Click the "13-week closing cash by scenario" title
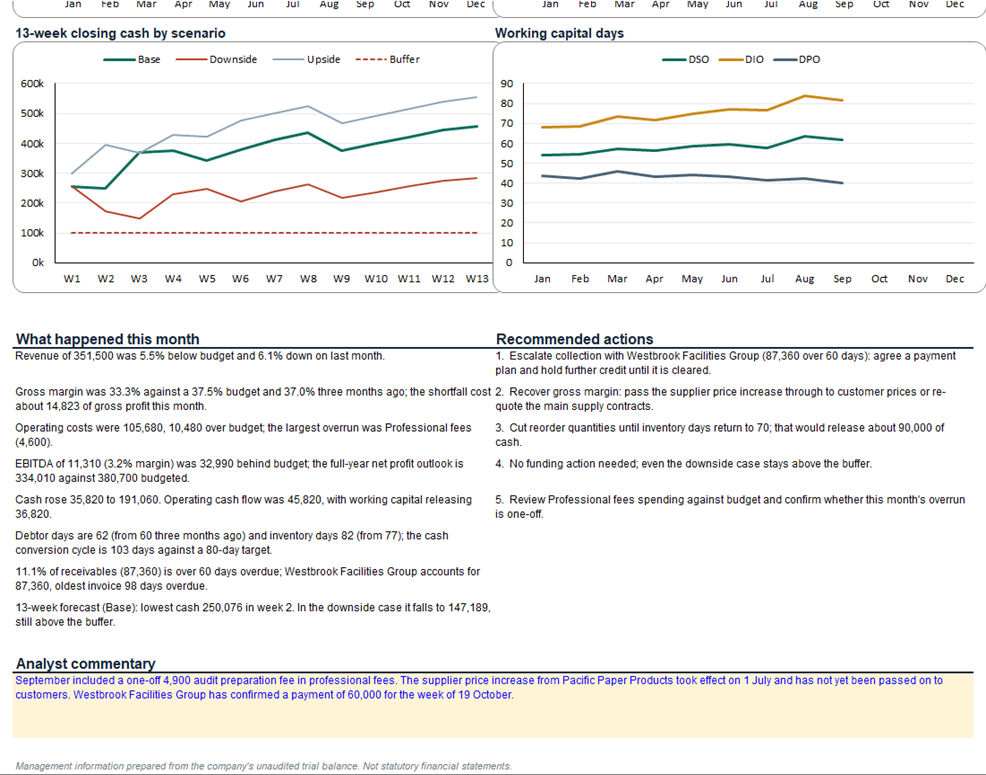This screenshot has width=986, height=775. click(120, 33)
